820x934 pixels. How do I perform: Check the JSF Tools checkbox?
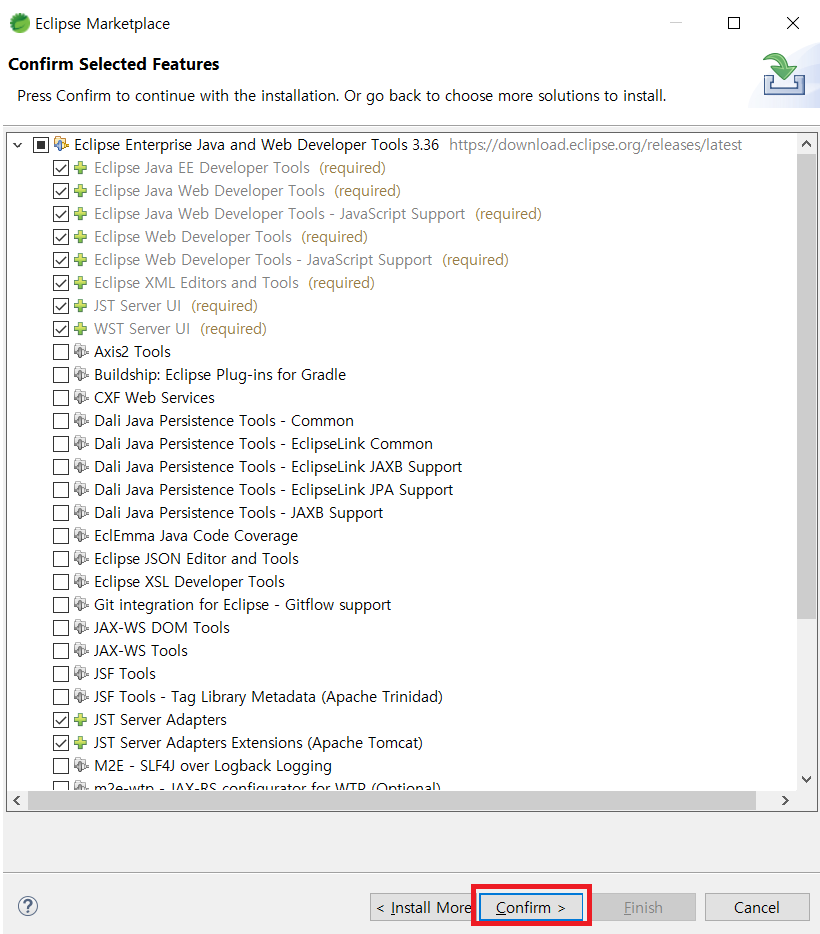(61, 674)
